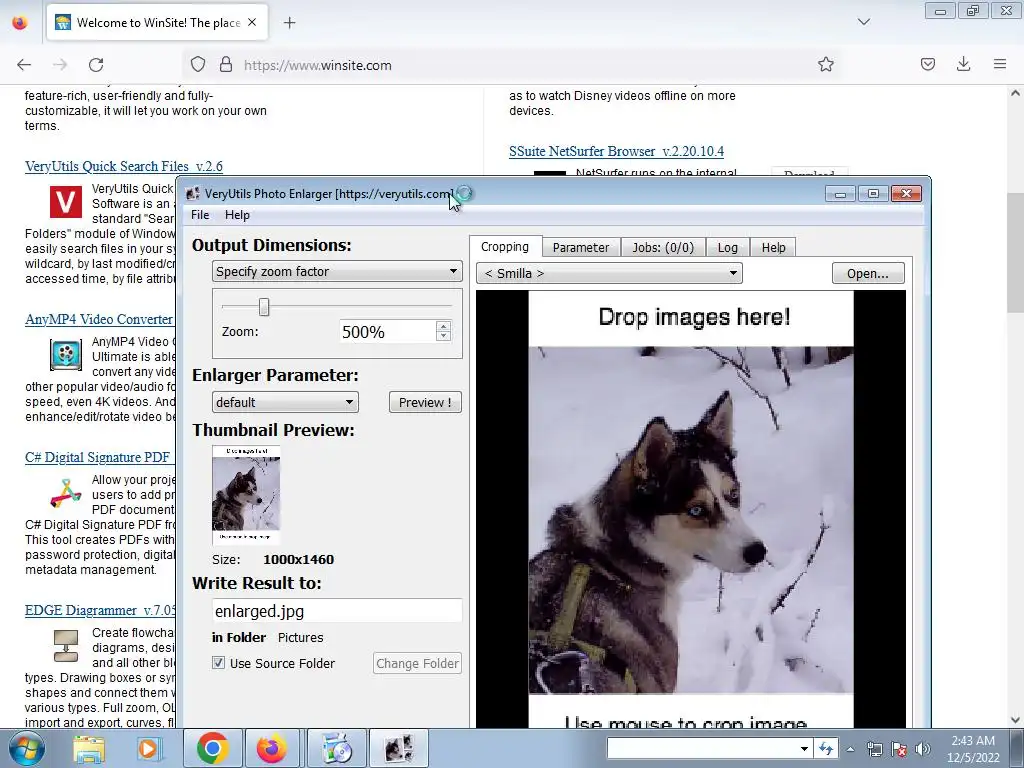
Task: Click the Firefox scrollbar down arrow
Action: [x=1015, y=720]
